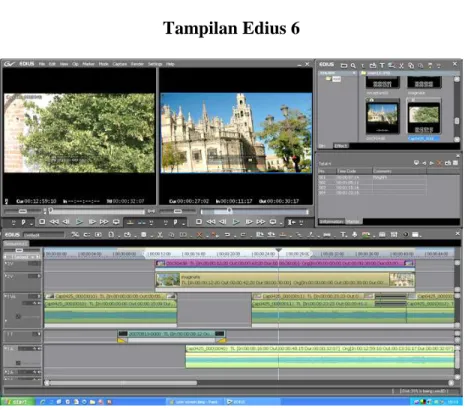465x410 pixels.
Task: Click the source player shuttle slider
Action: 23,211
